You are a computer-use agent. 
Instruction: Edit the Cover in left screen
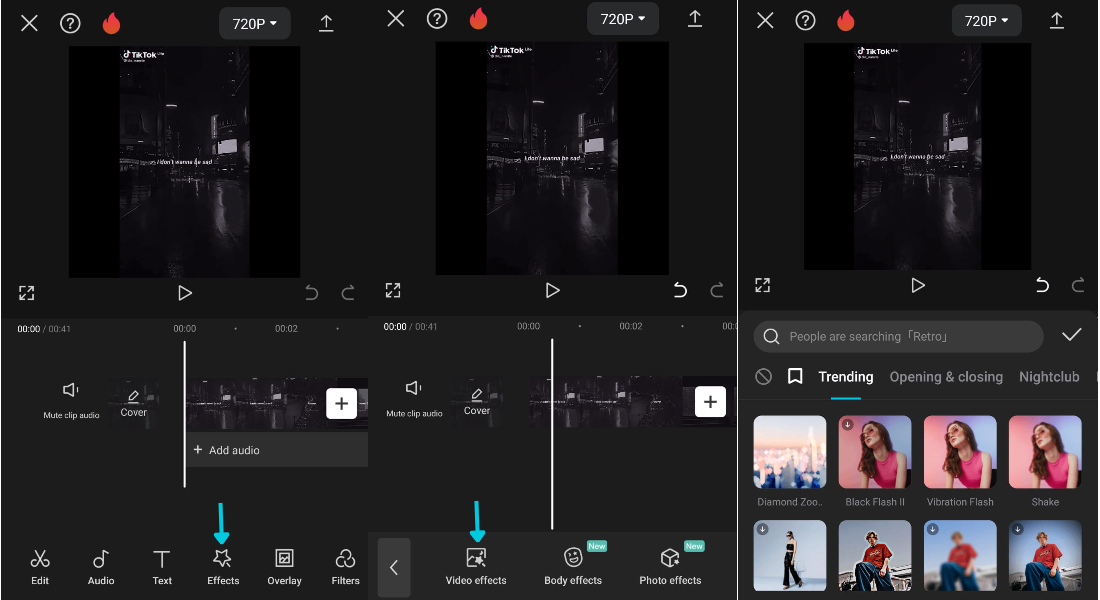pos(133,403)
